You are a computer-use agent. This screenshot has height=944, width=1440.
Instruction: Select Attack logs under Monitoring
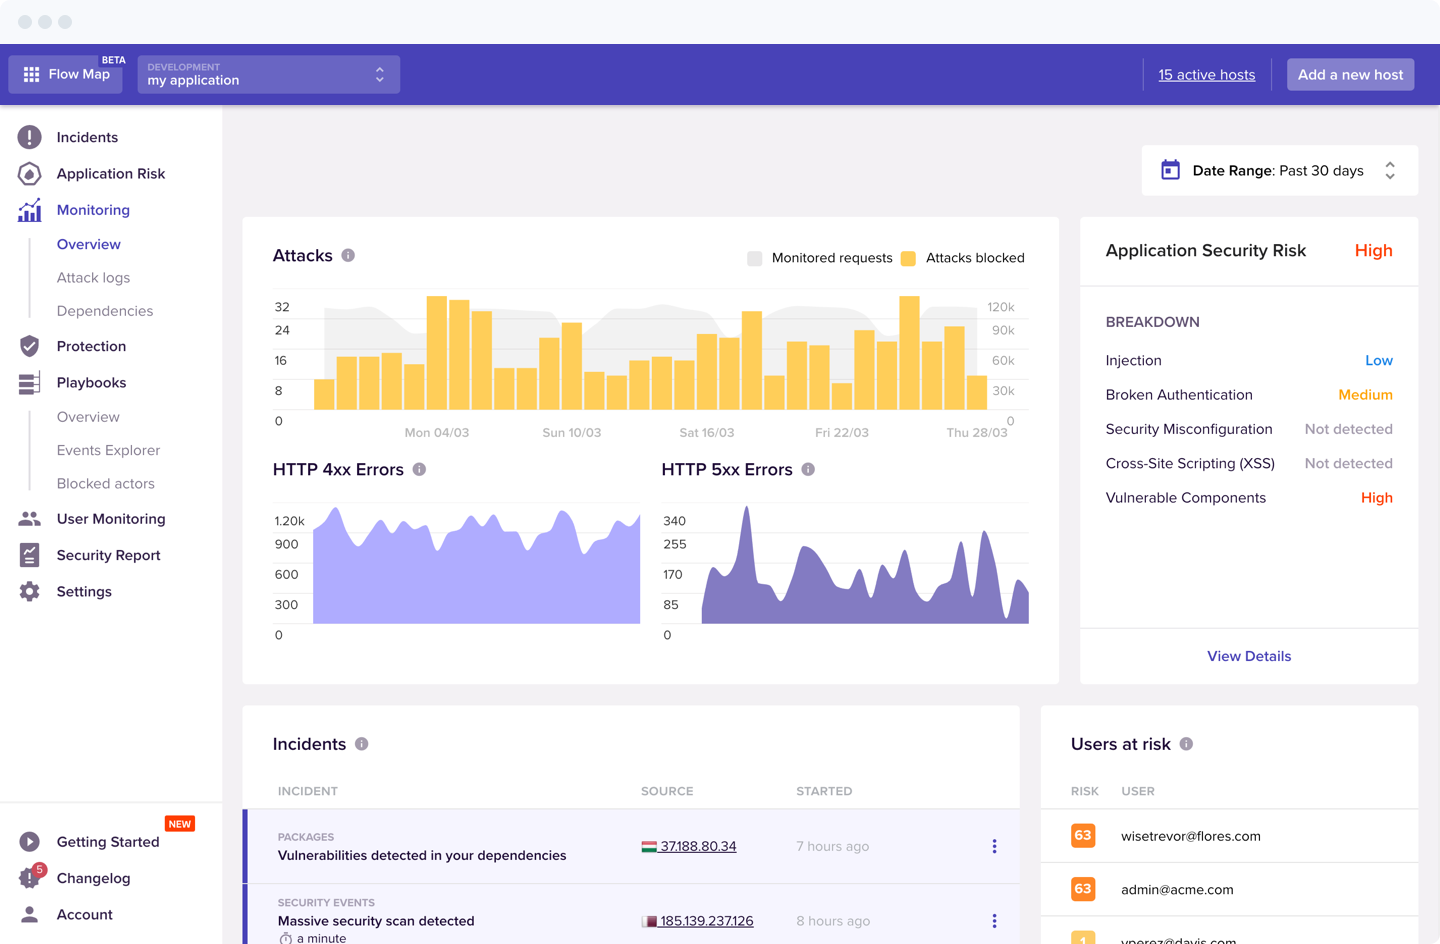pos(93,278)
